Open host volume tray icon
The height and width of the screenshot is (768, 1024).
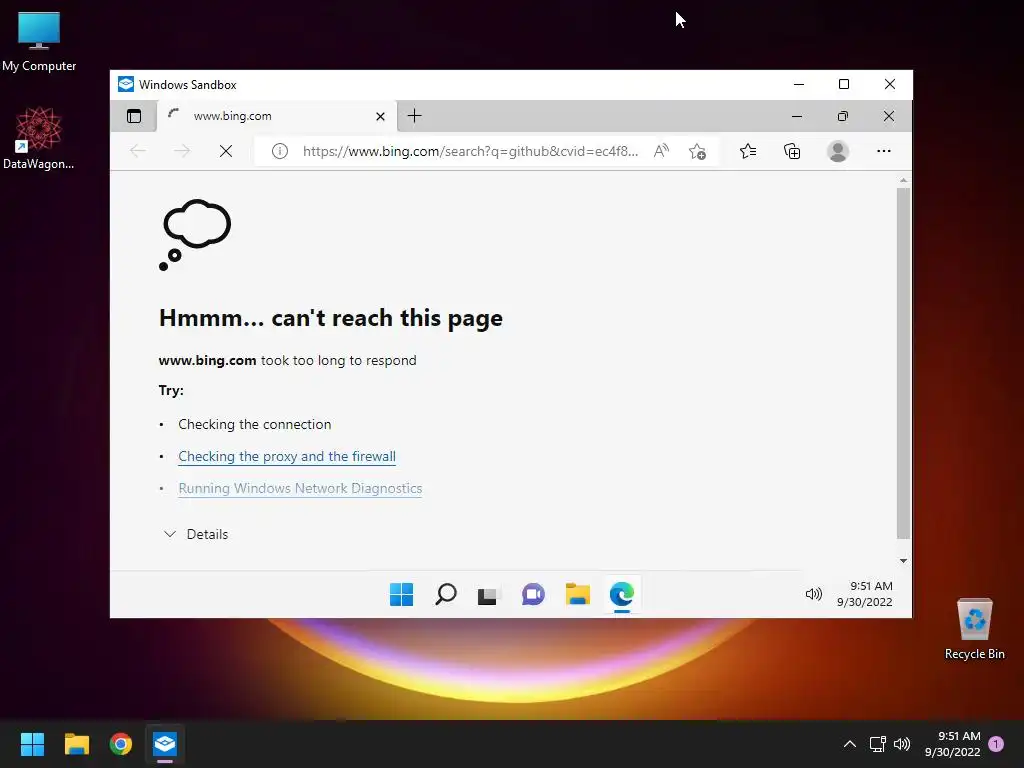pos(902,744)
